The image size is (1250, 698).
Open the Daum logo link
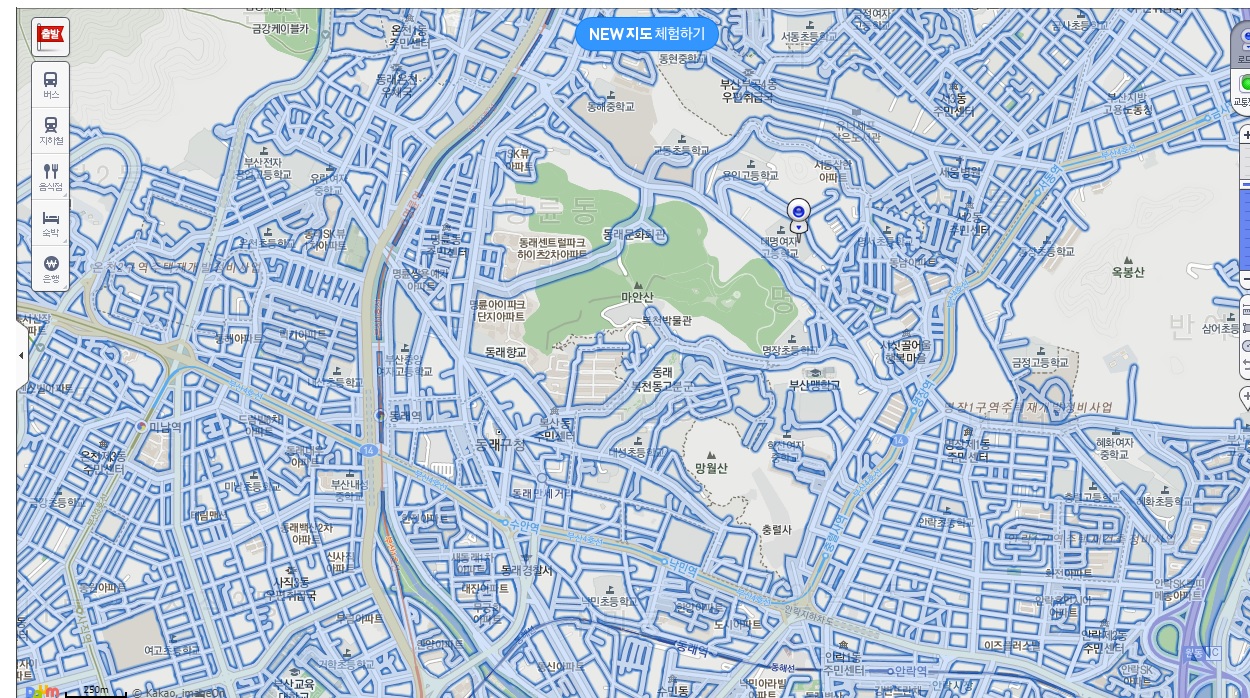coord(41,691)
